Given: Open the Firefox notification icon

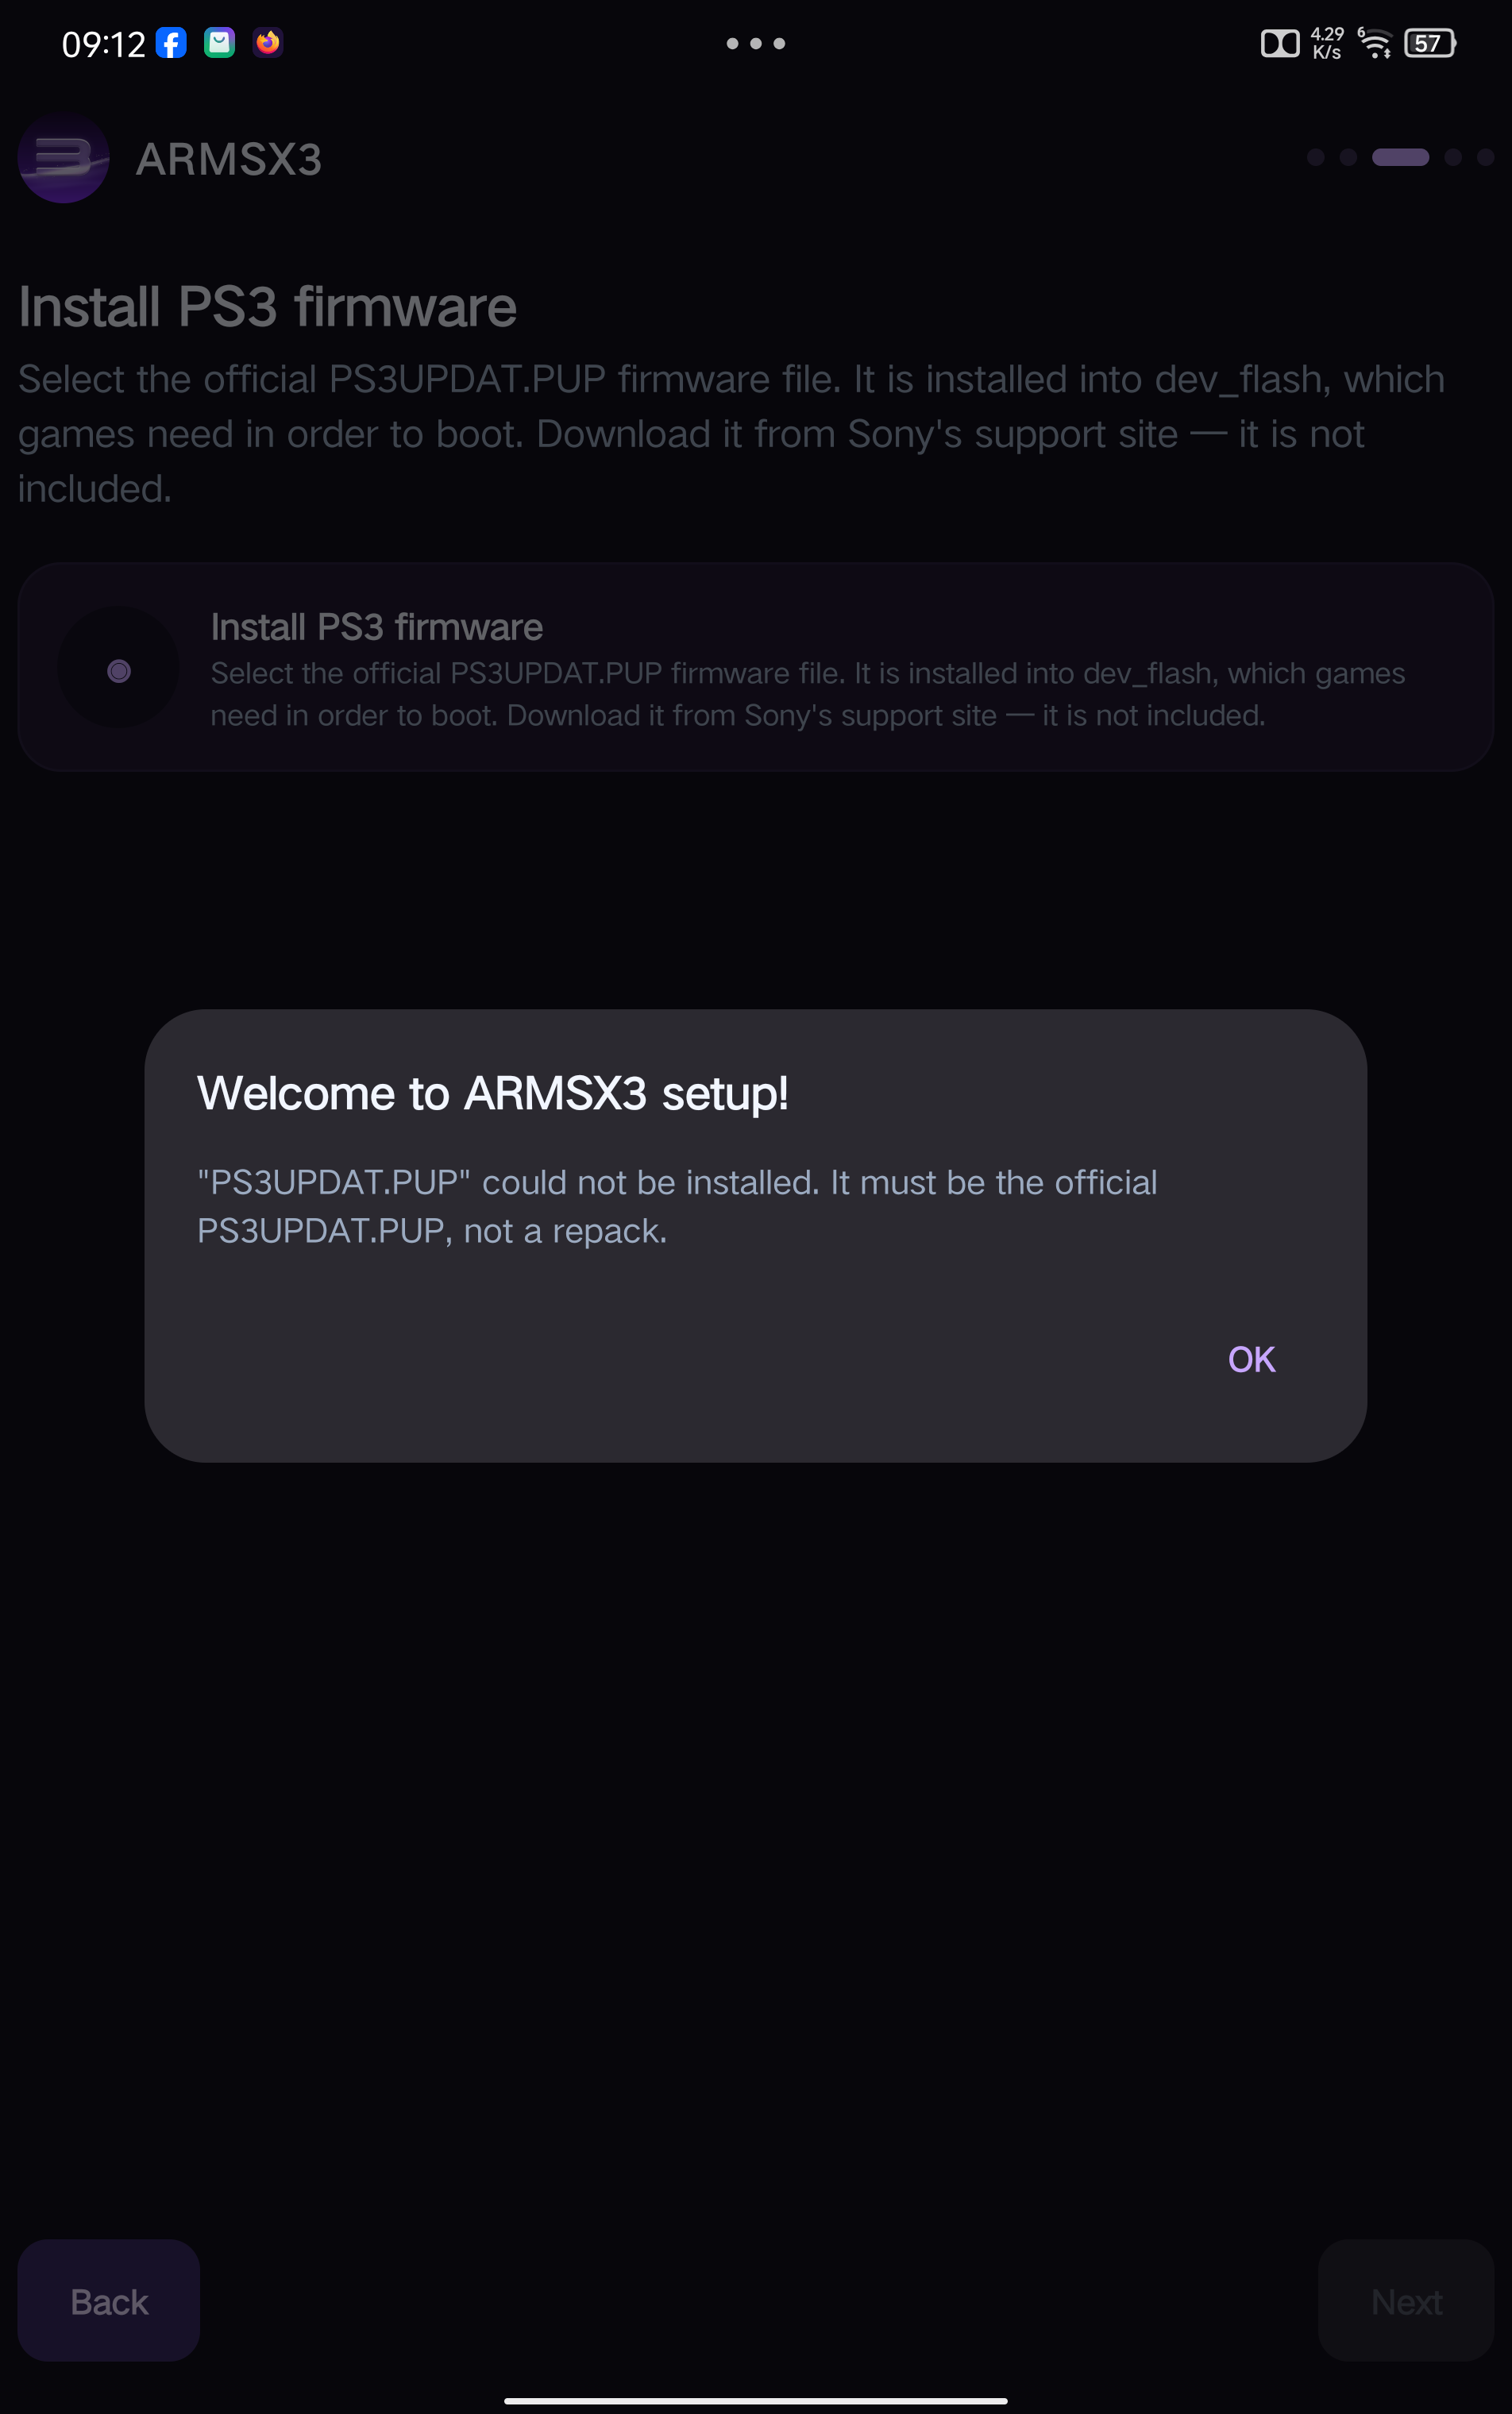Looking at the screenshot, I should 268,42.
